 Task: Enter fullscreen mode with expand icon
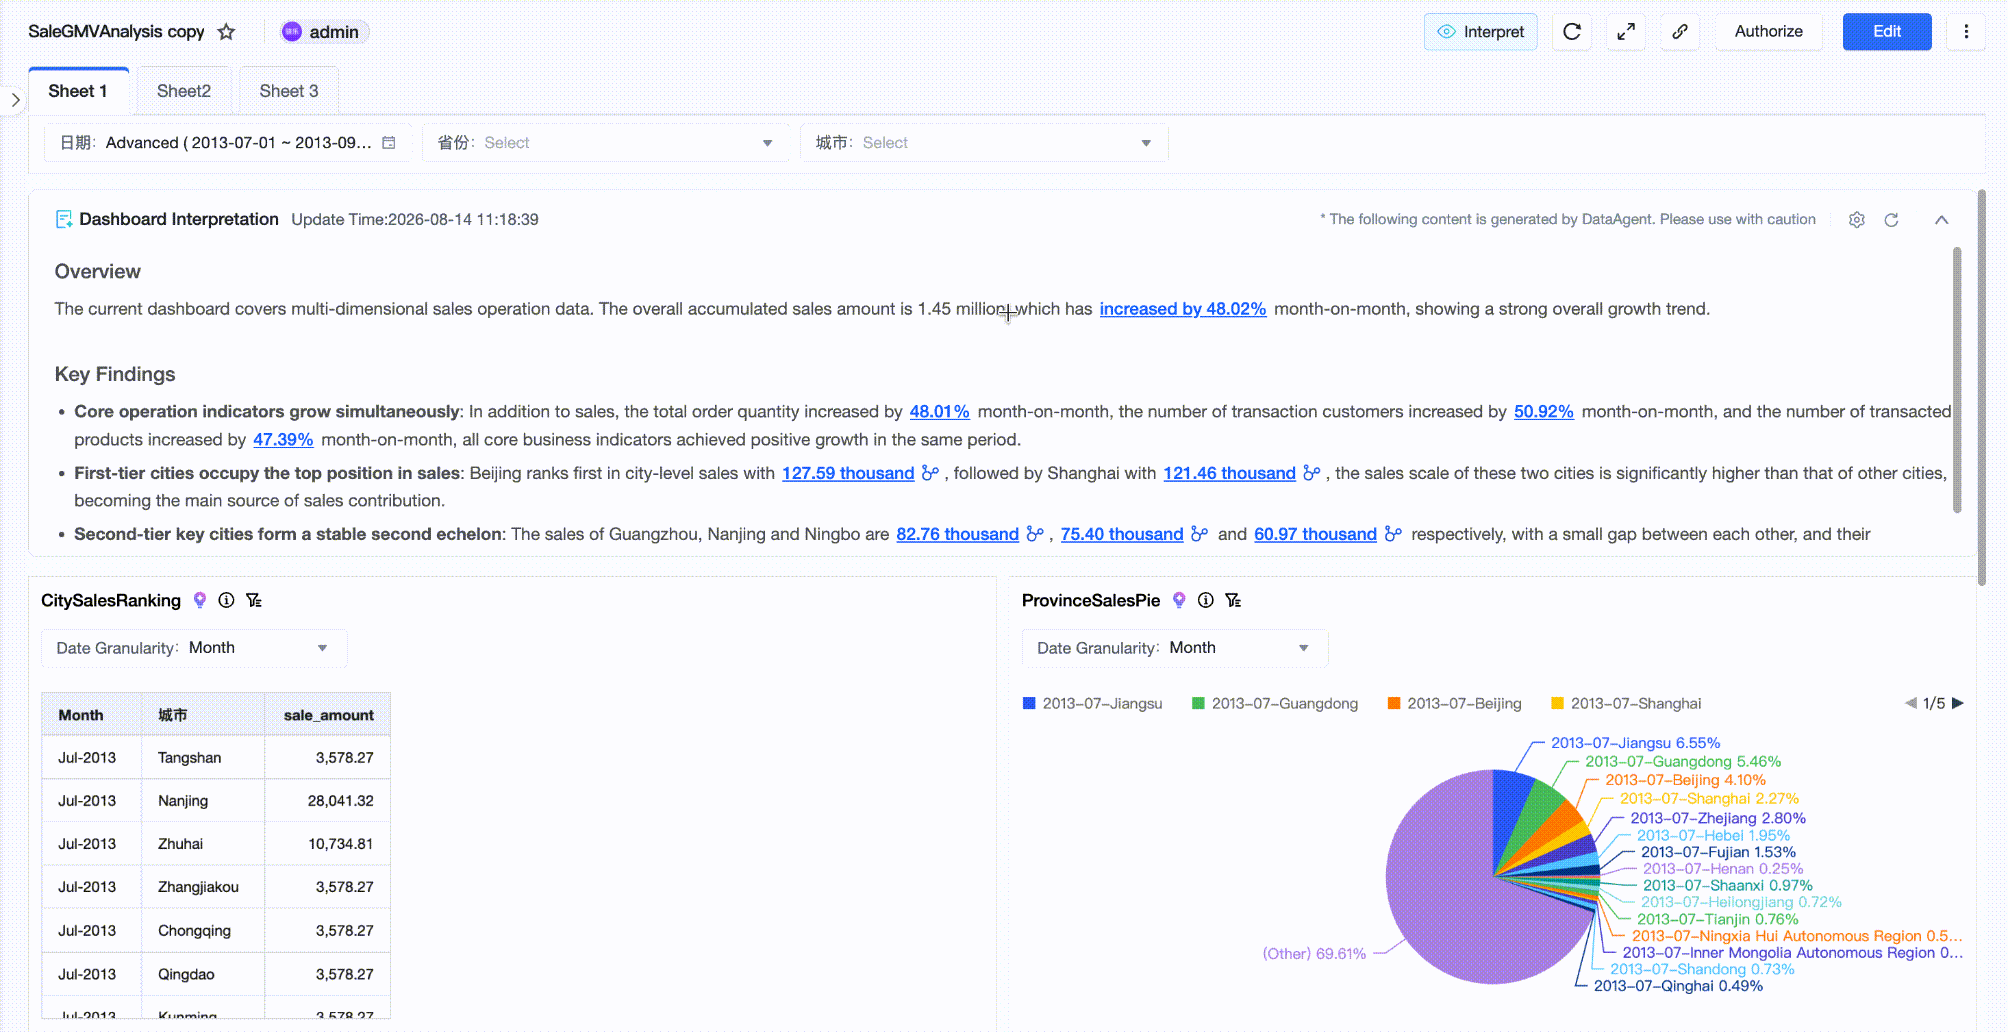(x=1626, y=32)
